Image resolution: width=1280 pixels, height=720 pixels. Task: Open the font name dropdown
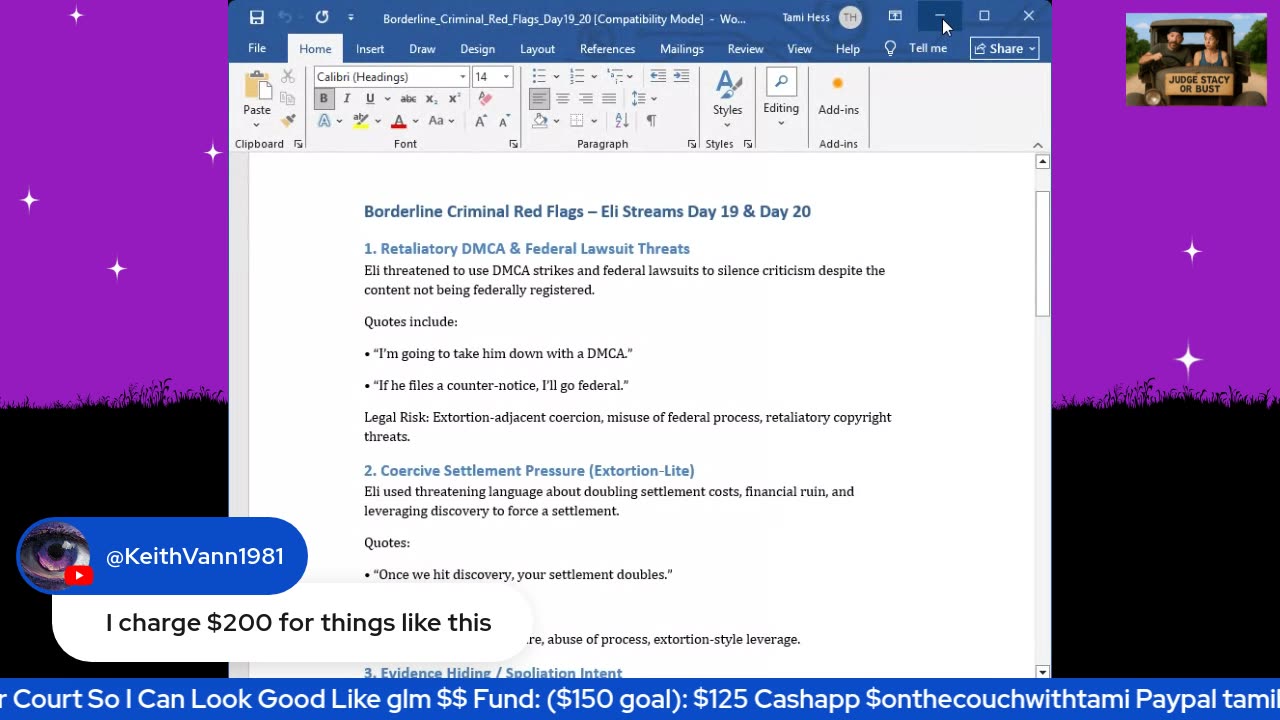[462, 77]
